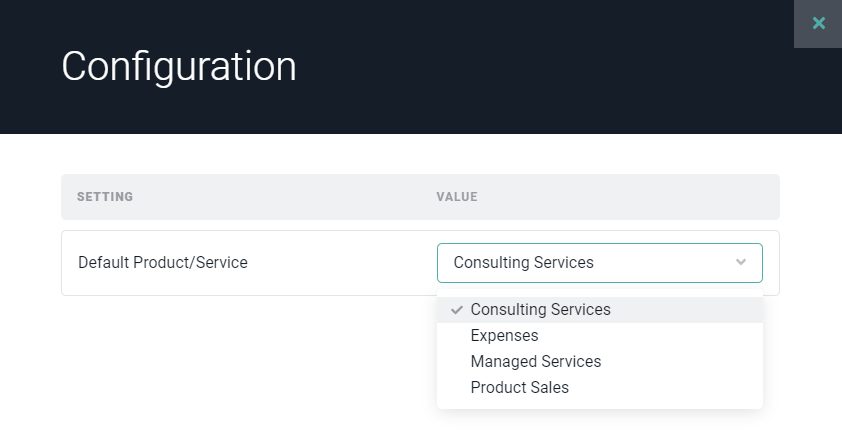Pick Product Sales from the dropdown options
The image size is (842, 435).
(x=519, y=388)
